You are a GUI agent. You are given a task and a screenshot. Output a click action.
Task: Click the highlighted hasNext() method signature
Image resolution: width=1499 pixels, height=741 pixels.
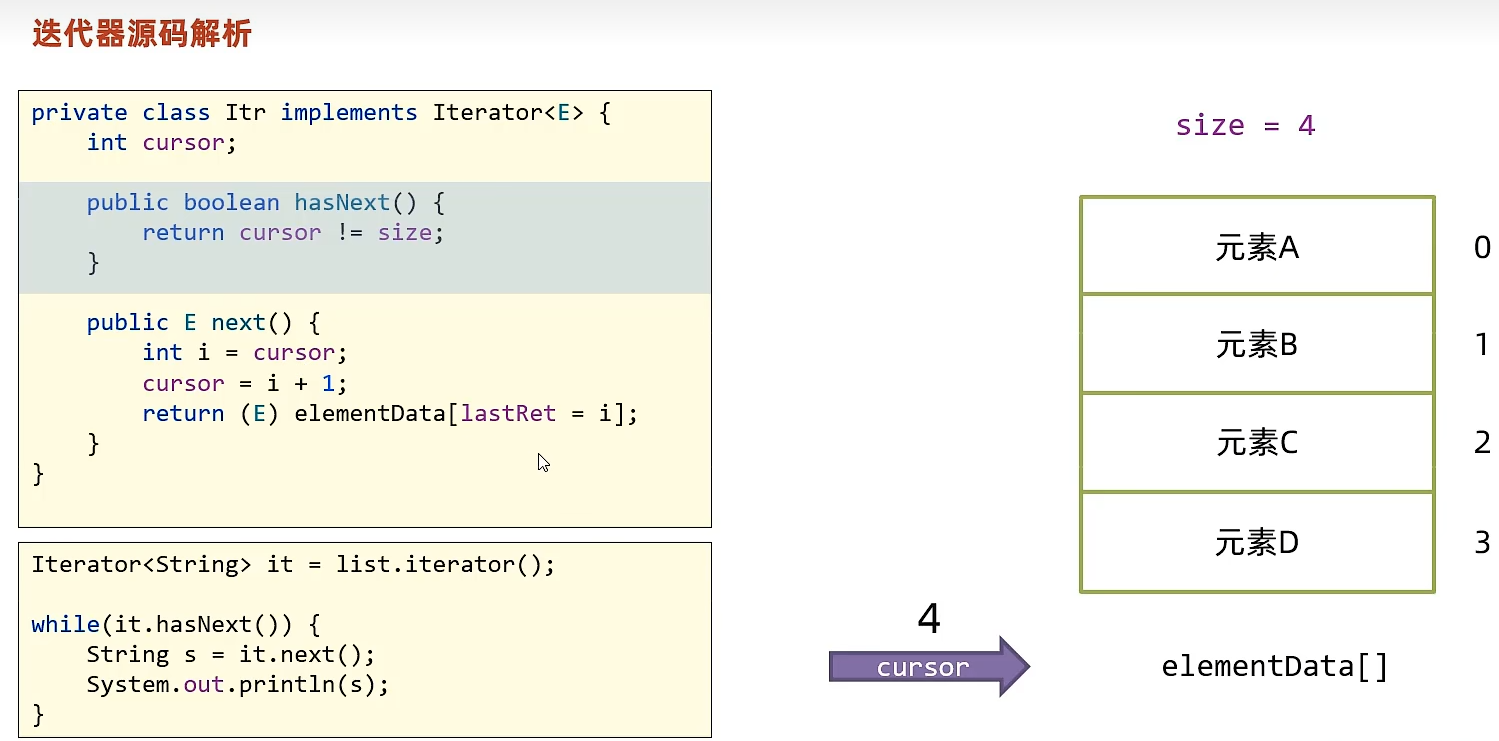[265, 203]
